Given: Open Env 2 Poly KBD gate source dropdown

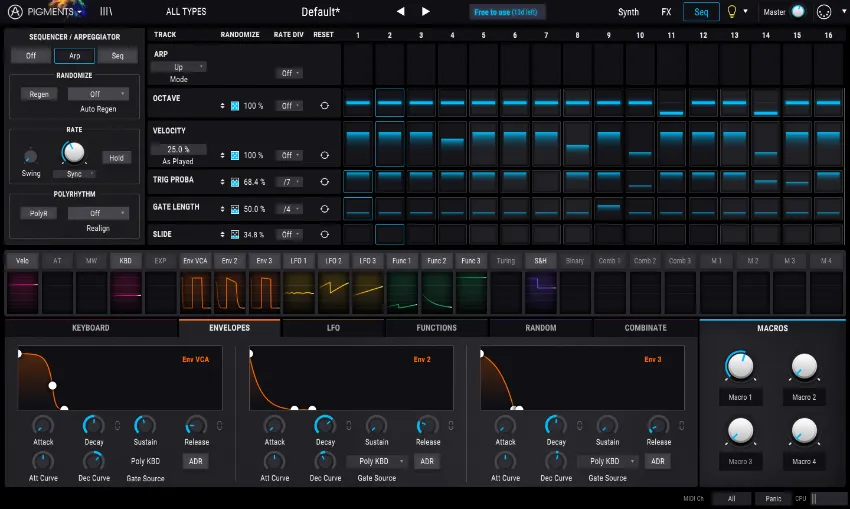Looking at the screenshot, I should click(377, 461).
